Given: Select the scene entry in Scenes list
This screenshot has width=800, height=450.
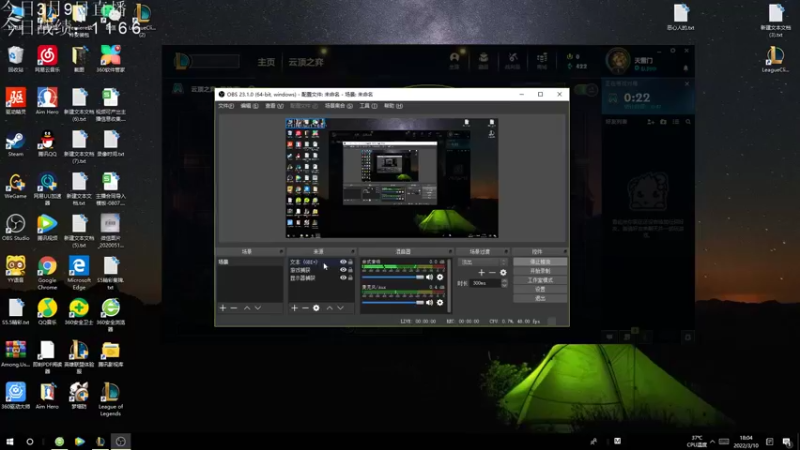Looking at the screenshot, I should click(x=249, y=262).
